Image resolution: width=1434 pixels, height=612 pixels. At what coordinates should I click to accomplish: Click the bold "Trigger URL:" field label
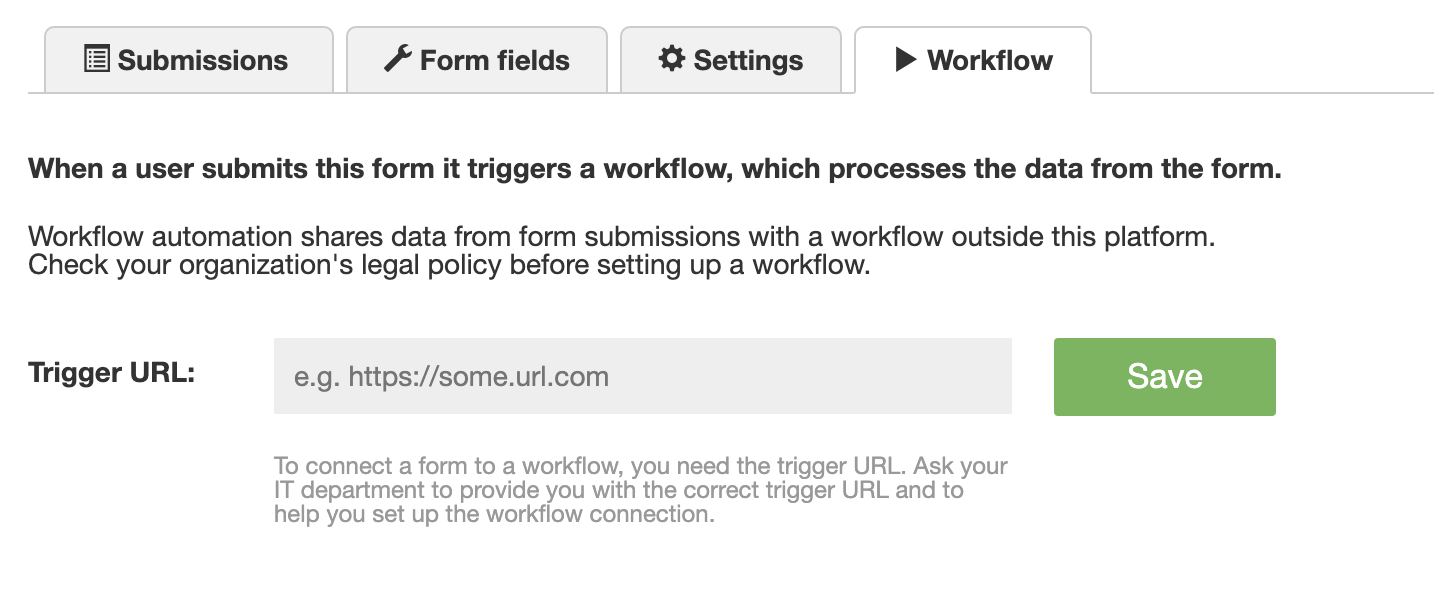[x=111, y=373]
